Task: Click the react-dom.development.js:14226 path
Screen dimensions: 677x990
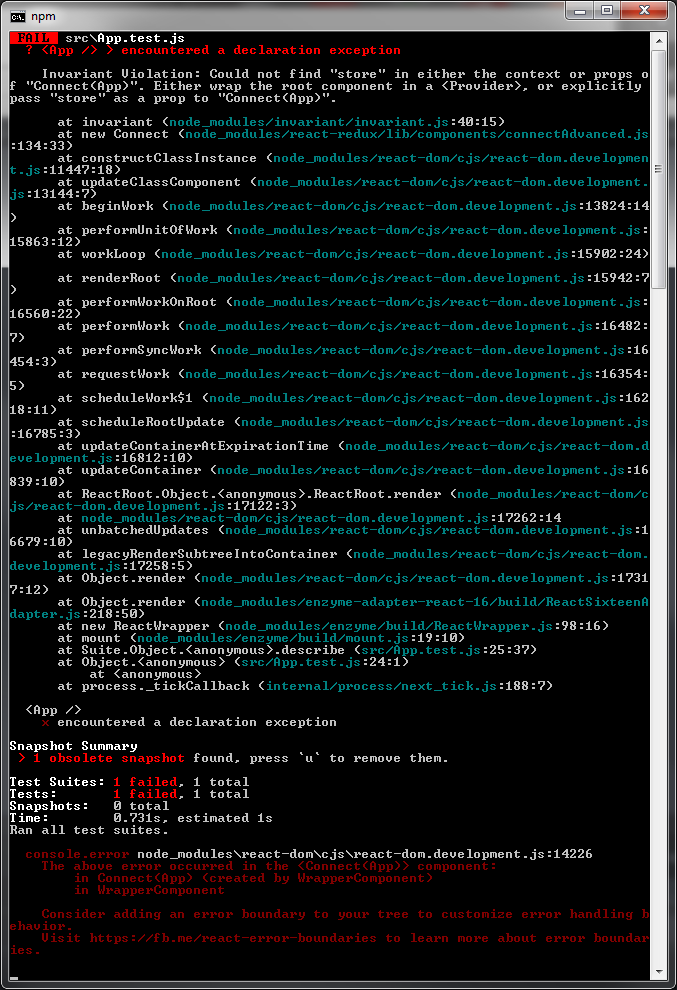Action: (x=365, y=854)
